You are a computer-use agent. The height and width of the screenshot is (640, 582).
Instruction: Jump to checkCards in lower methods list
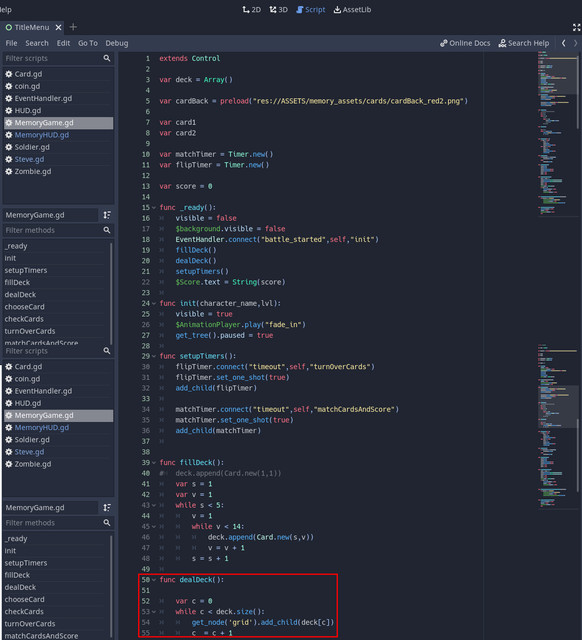55,611
